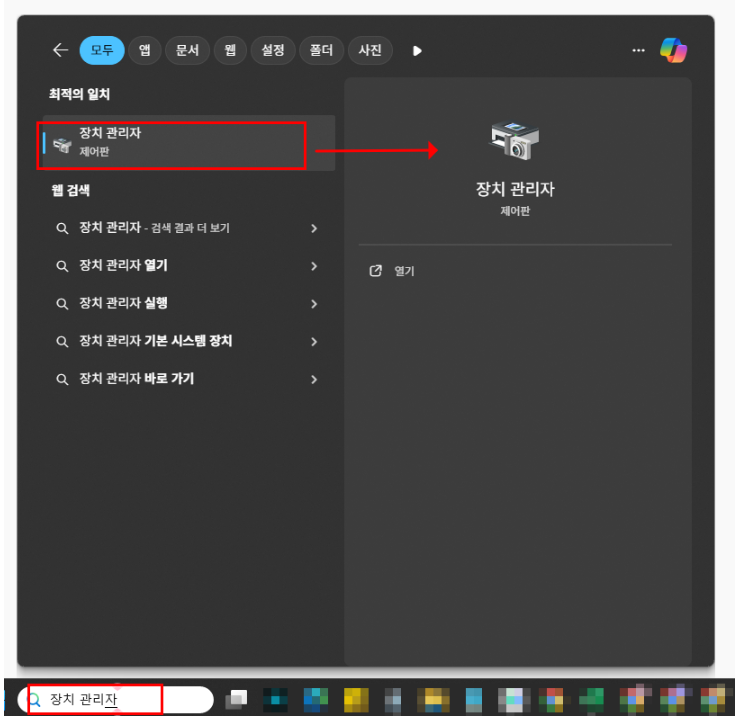Switch to the 폴더 filter tab
This screenshot has width=739, height=722.
click(322, 50)
